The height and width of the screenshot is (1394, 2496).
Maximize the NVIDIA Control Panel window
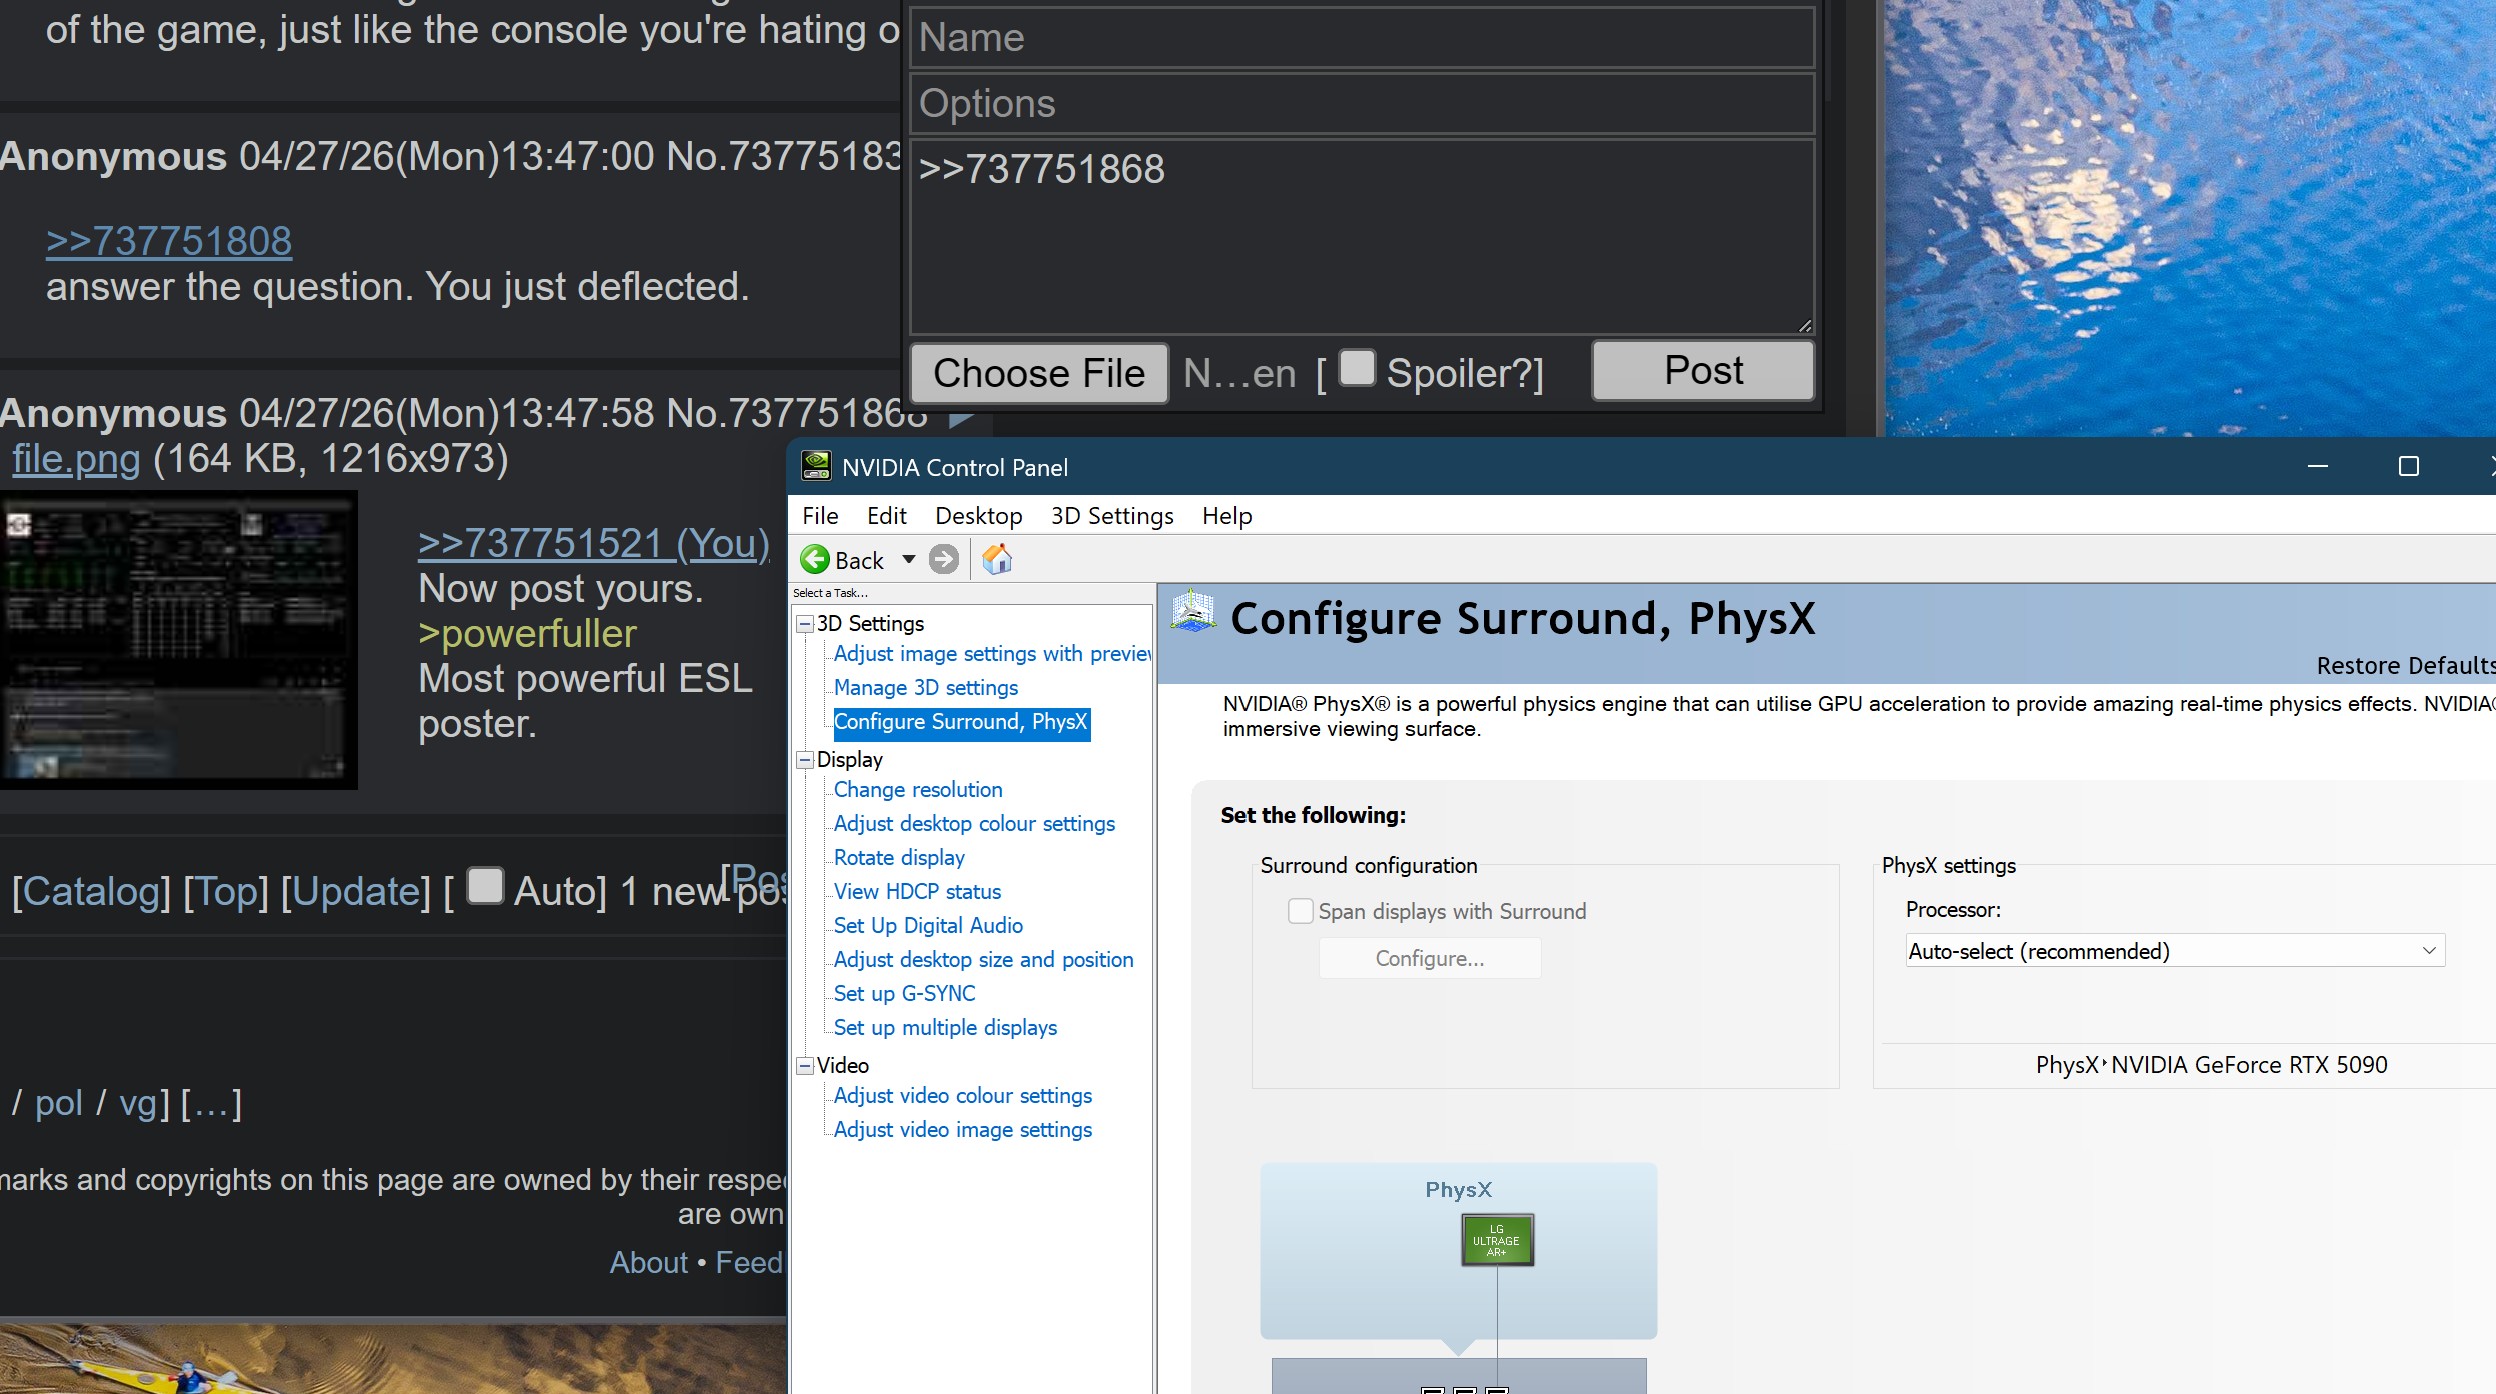(x=2409, y=467)
